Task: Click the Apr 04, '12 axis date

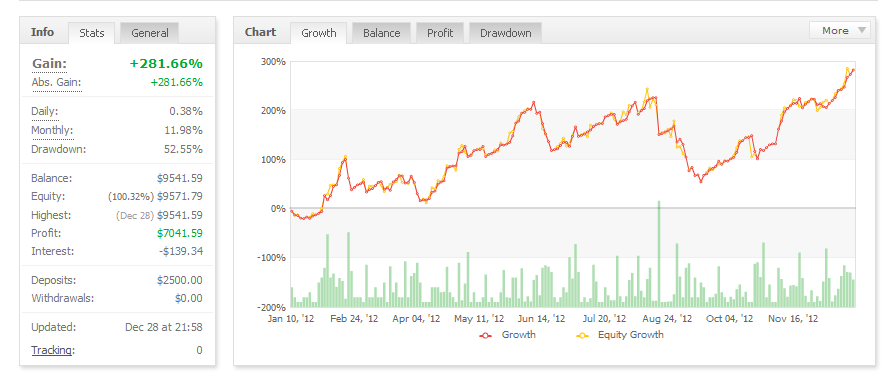Action: click(x=416, y=319)
